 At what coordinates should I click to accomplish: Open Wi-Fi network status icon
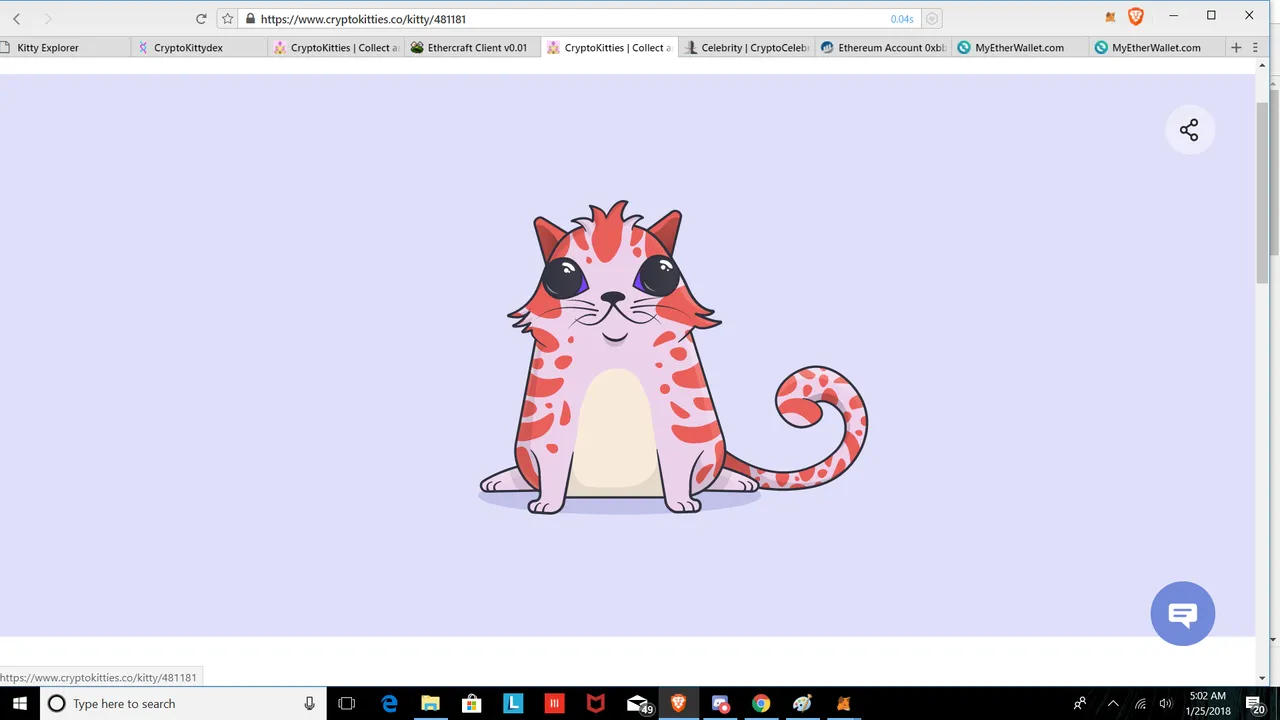tap(1140, 704)
